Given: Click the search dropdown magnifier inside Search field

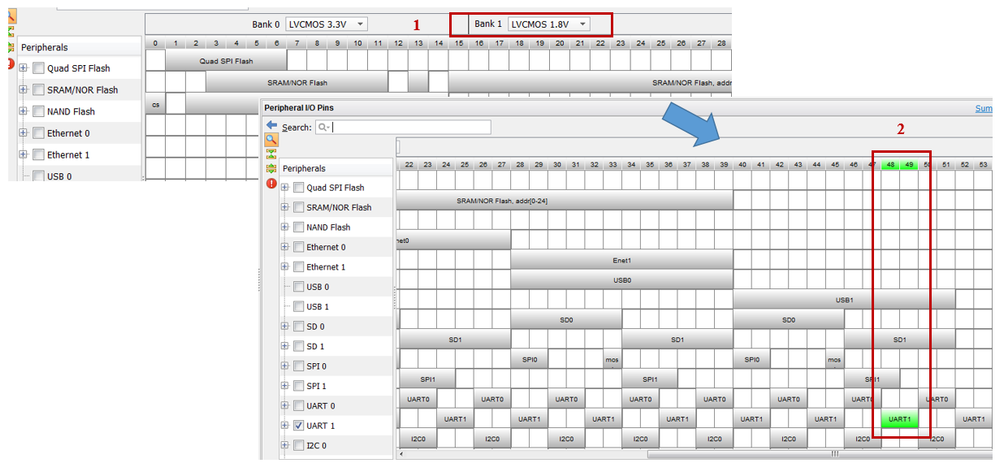Looking at the screenshot, I should [324, 127].
